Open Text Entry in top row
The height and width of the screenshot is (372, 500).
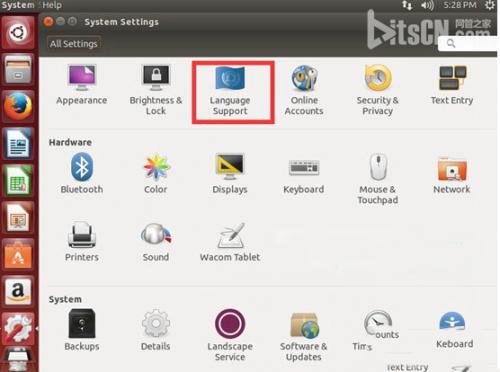pyautogui.click(x=452, y=85)
